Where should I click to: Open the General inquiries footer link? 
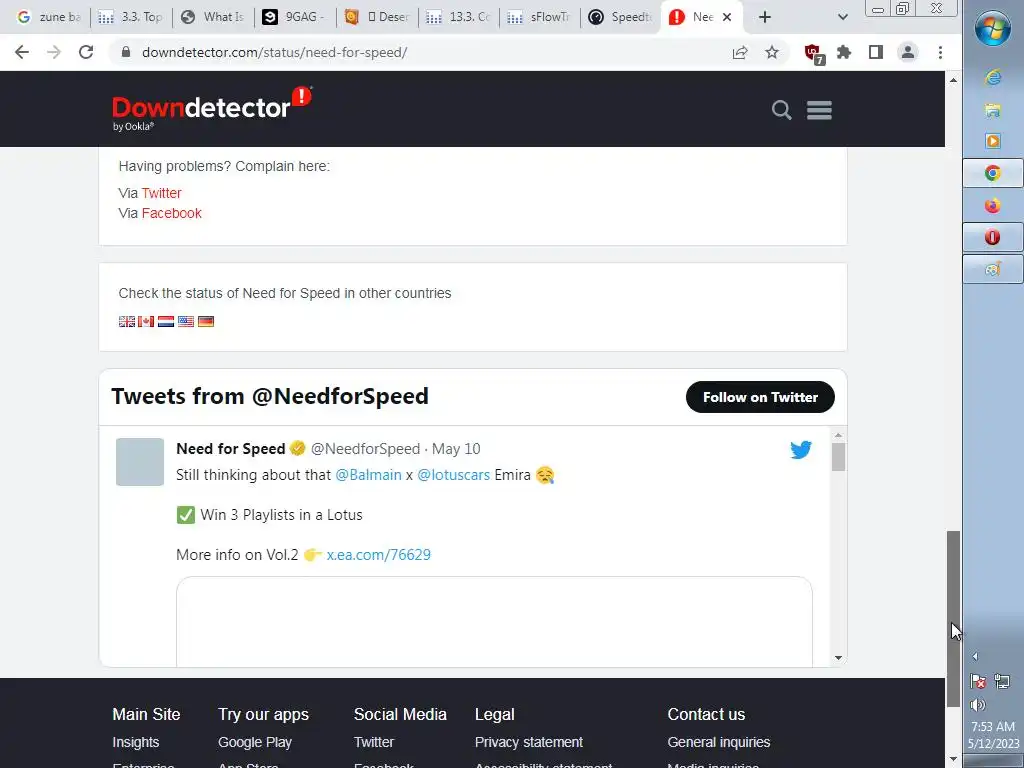click(x=719, y=743)
